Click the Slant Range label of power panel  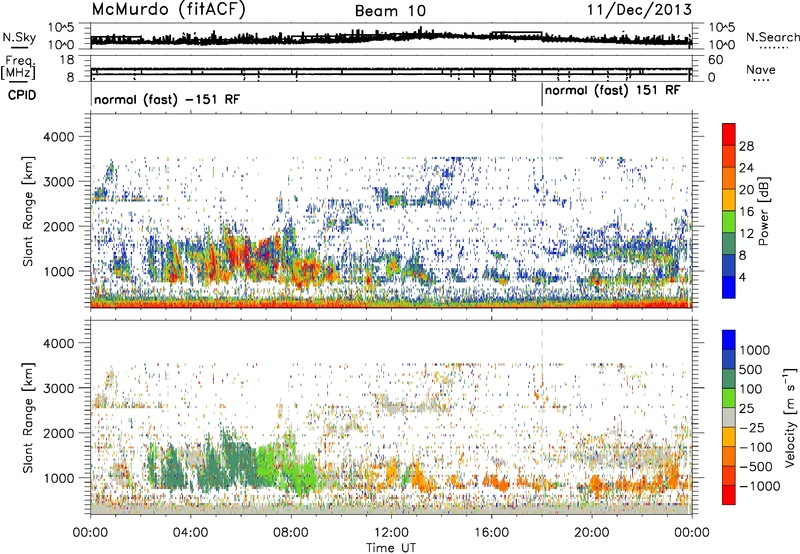tap(28, 211)
